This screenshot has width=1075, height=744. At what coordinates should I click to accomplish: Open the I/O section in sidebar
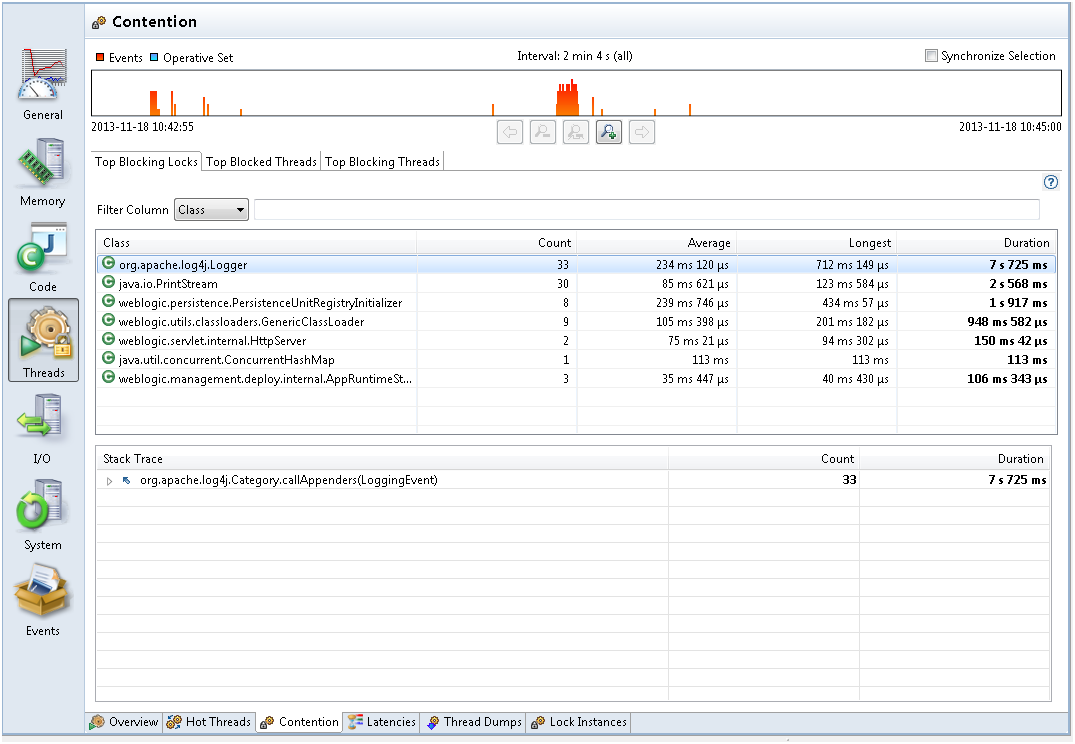click(x=43, y=427)
